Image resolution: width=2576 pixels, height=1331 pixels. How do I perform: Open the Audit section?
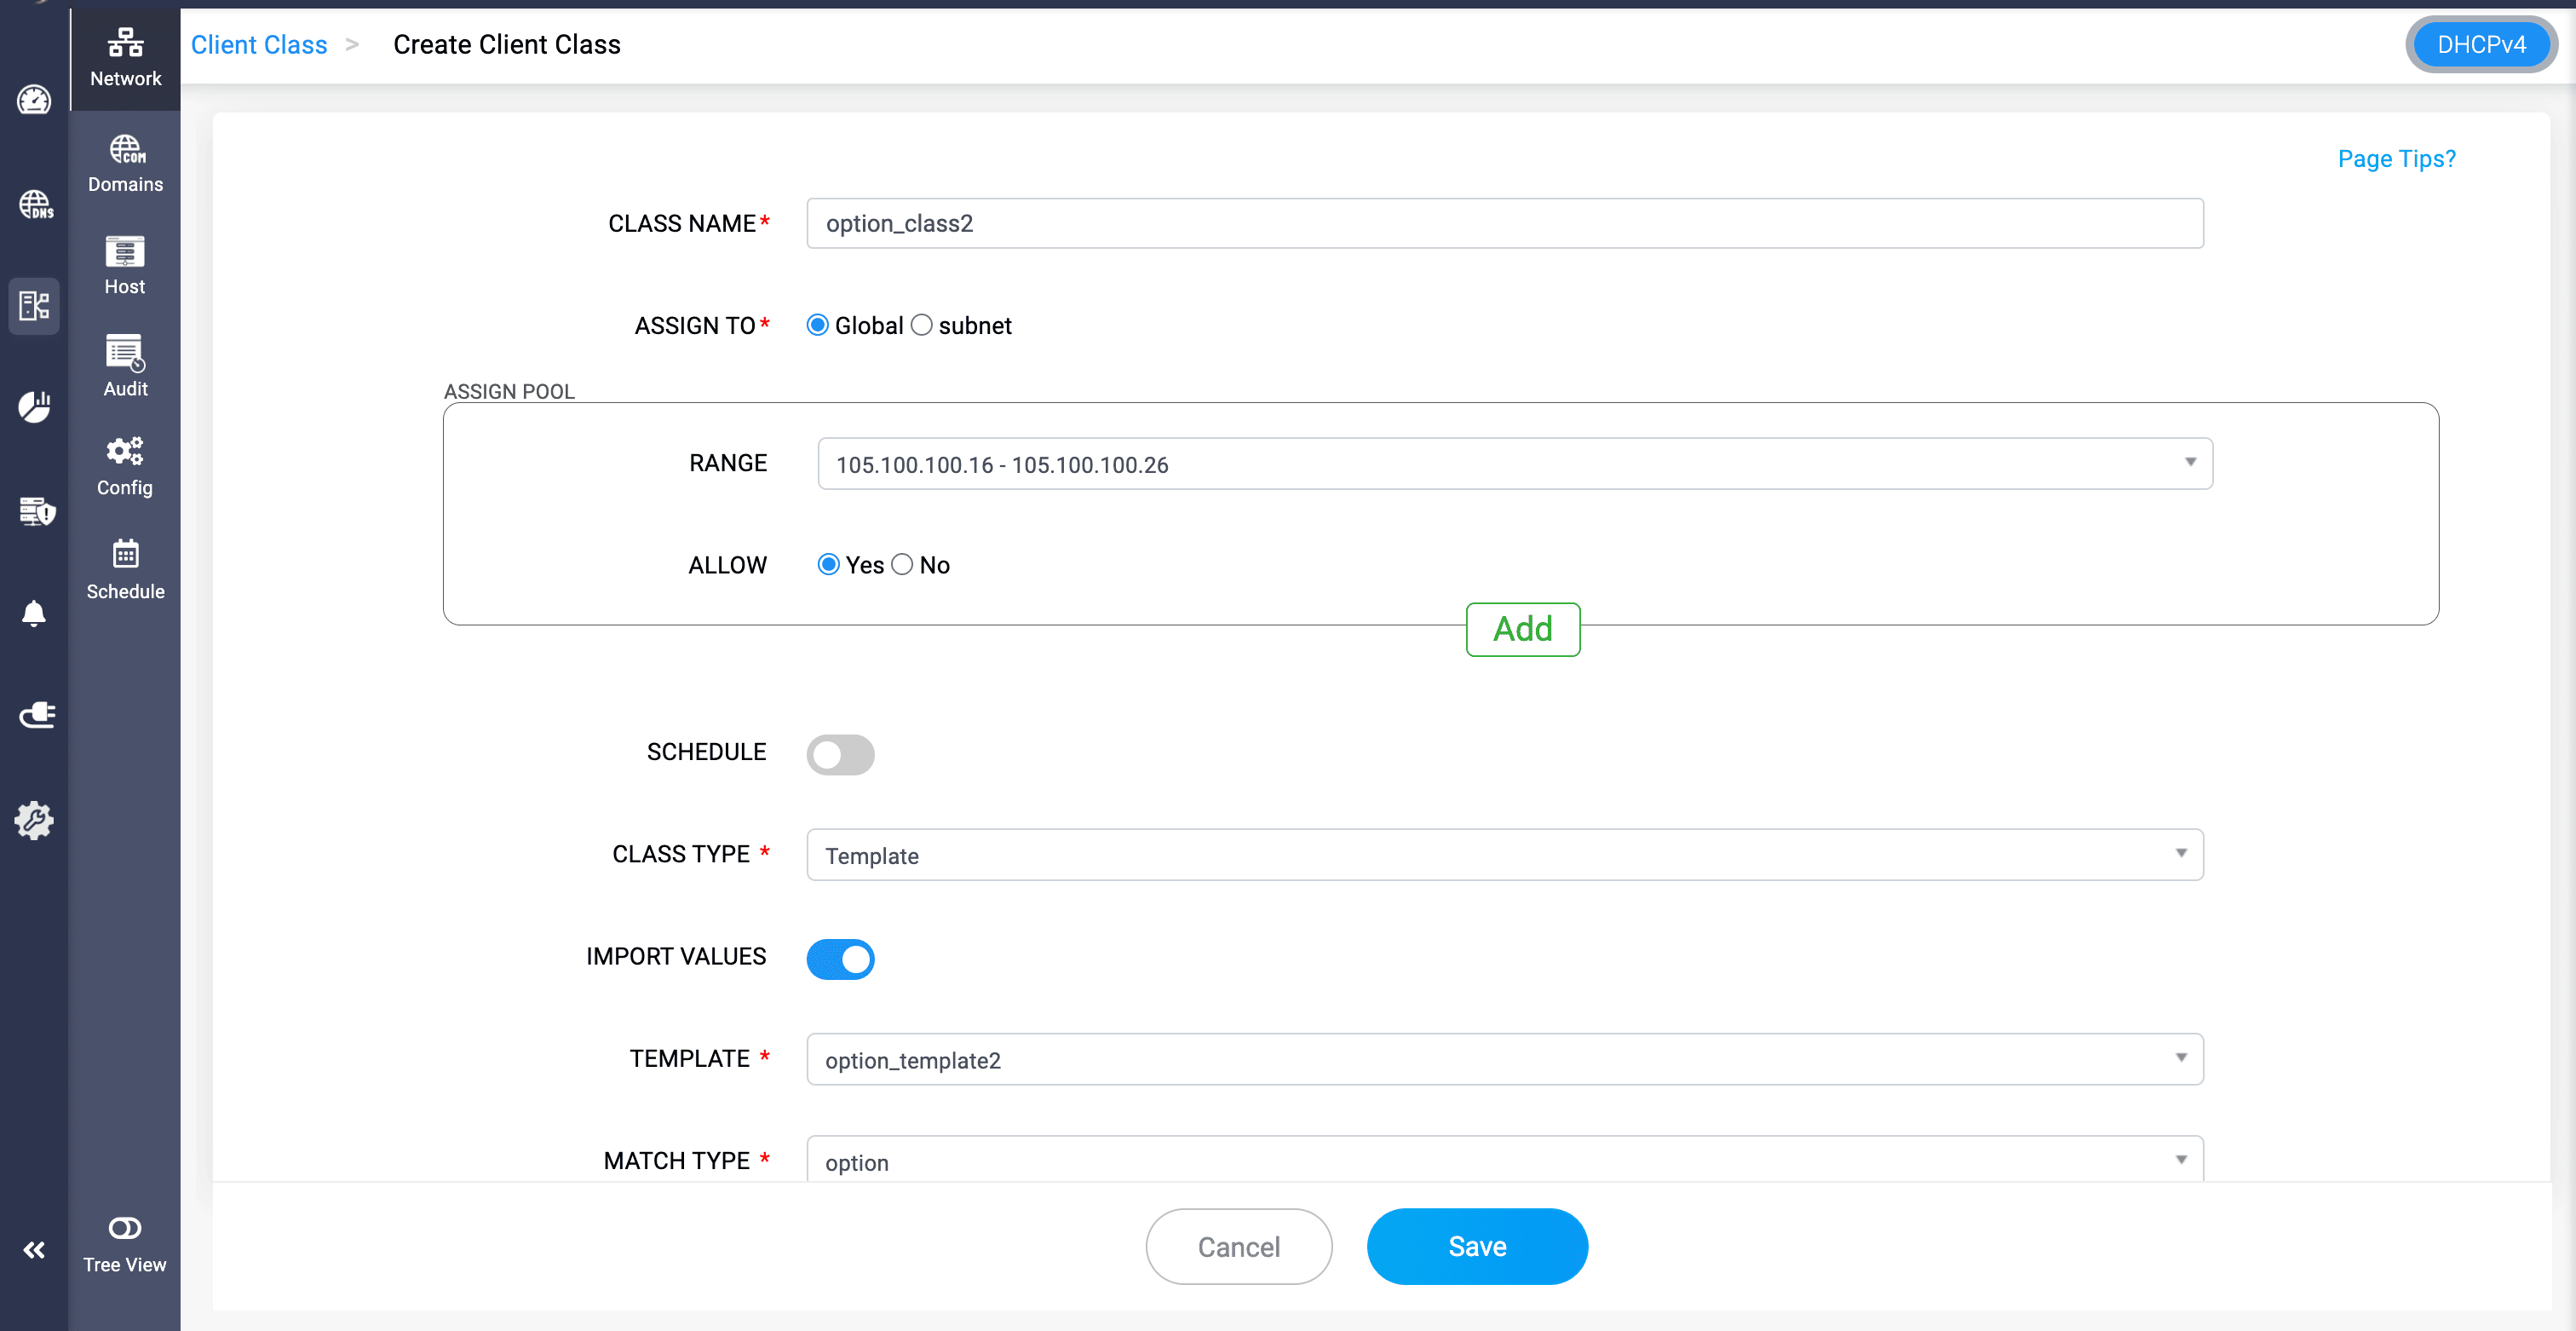tap(125, 366)
